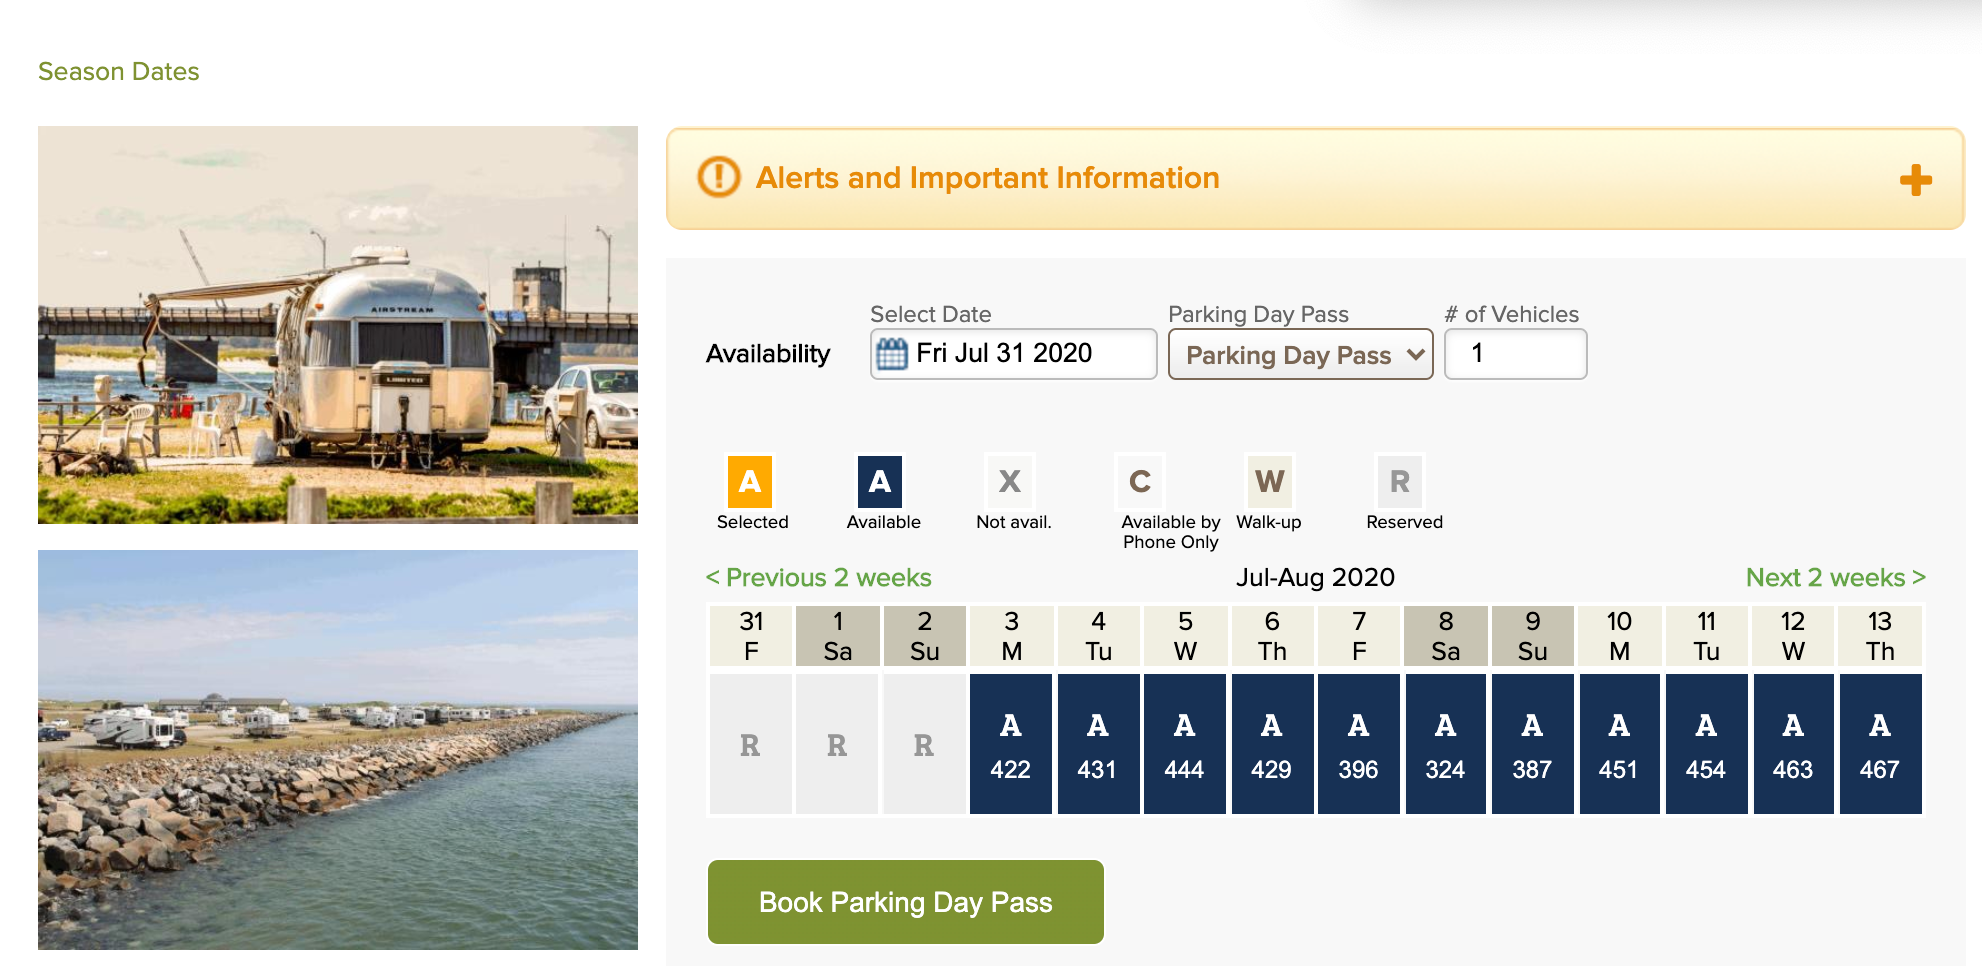Open the rocky shoreline campground photo
Image resolution: width=1982 pixels, height=966 pixels.
coord(338,750)
